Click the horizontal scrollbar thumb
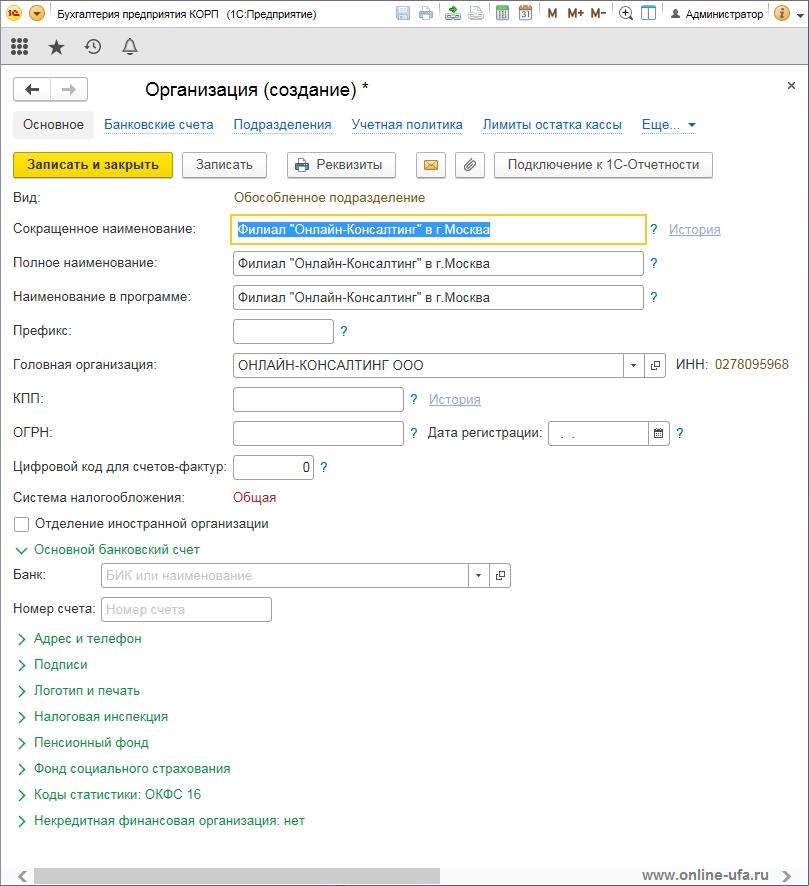The height and width of the screenshot is (886, 809). [x=237, y=876]
